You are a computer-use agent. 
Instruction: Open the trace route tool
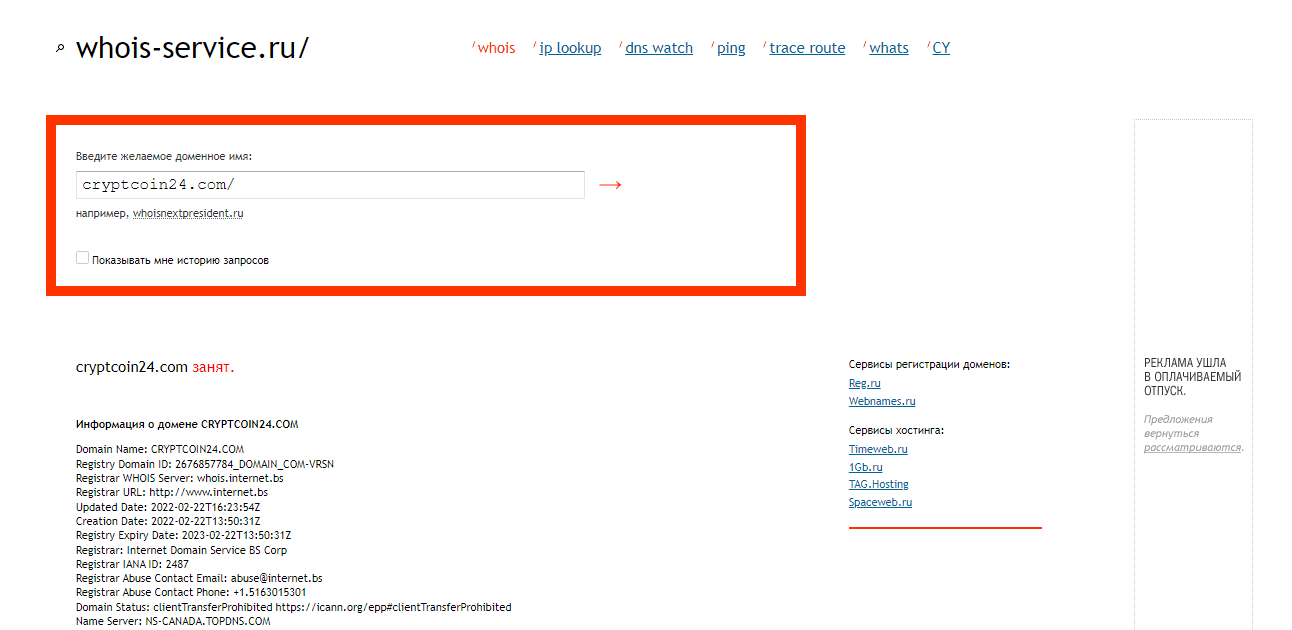807,48
